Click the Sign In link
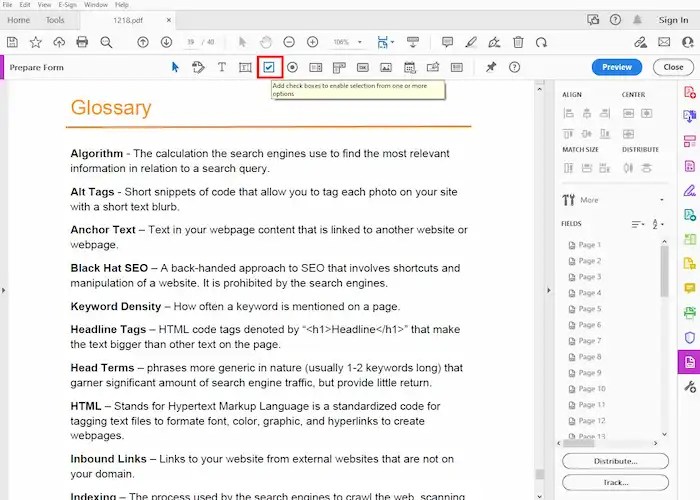Screen dimensions: 700x500 pyautogui.click(x=673, y=20)
